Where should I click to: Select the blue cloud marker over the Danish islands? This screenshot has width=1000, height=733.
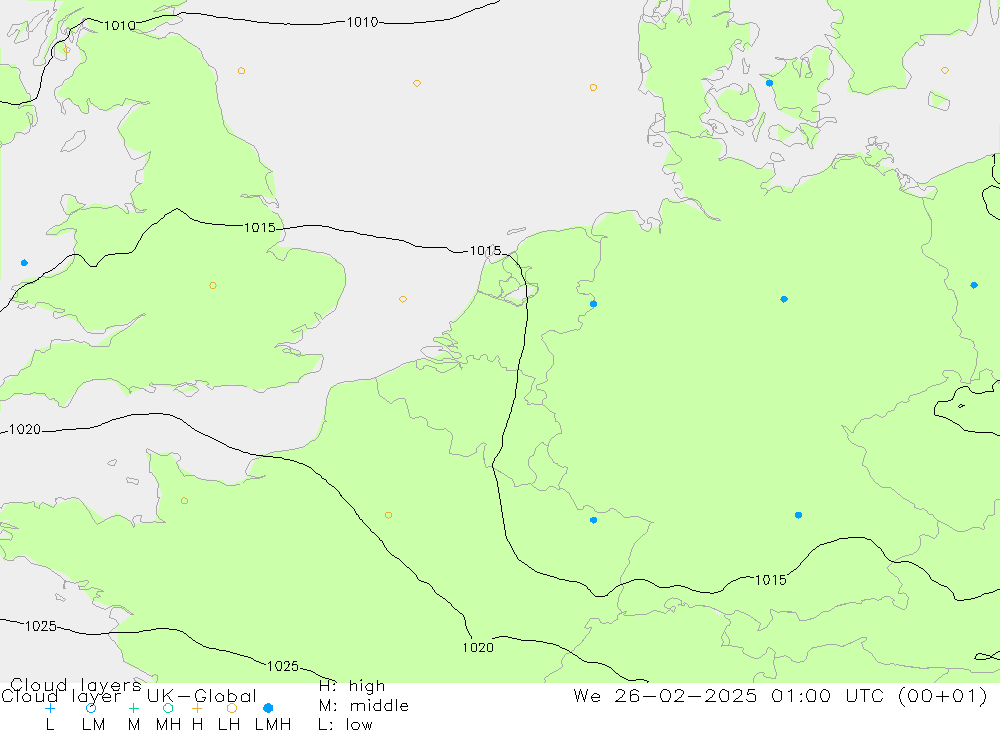[x=769, y=83]
